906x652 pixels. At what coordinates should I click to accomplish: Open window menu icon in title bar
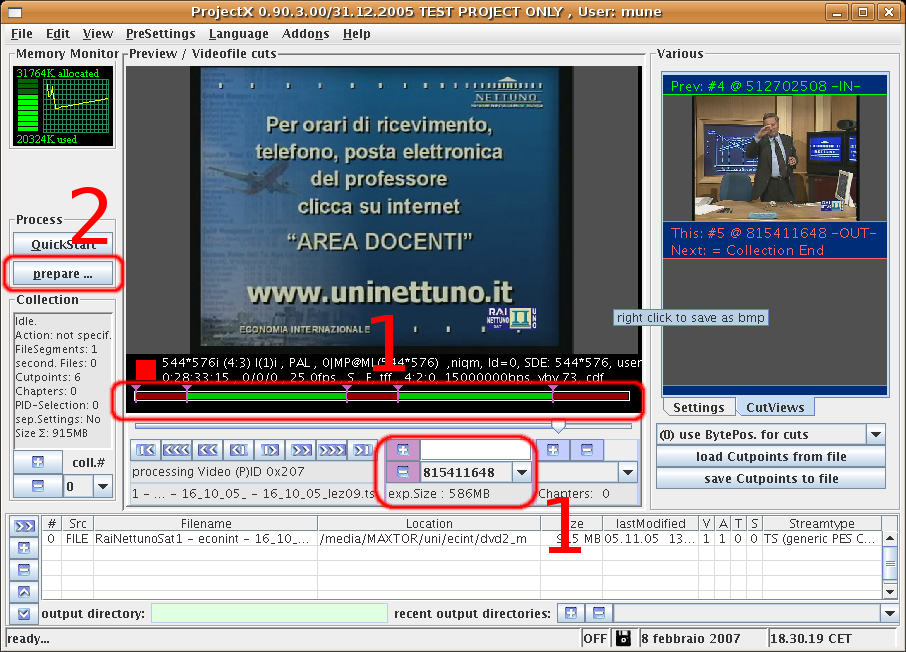click(x=15, y=12)
